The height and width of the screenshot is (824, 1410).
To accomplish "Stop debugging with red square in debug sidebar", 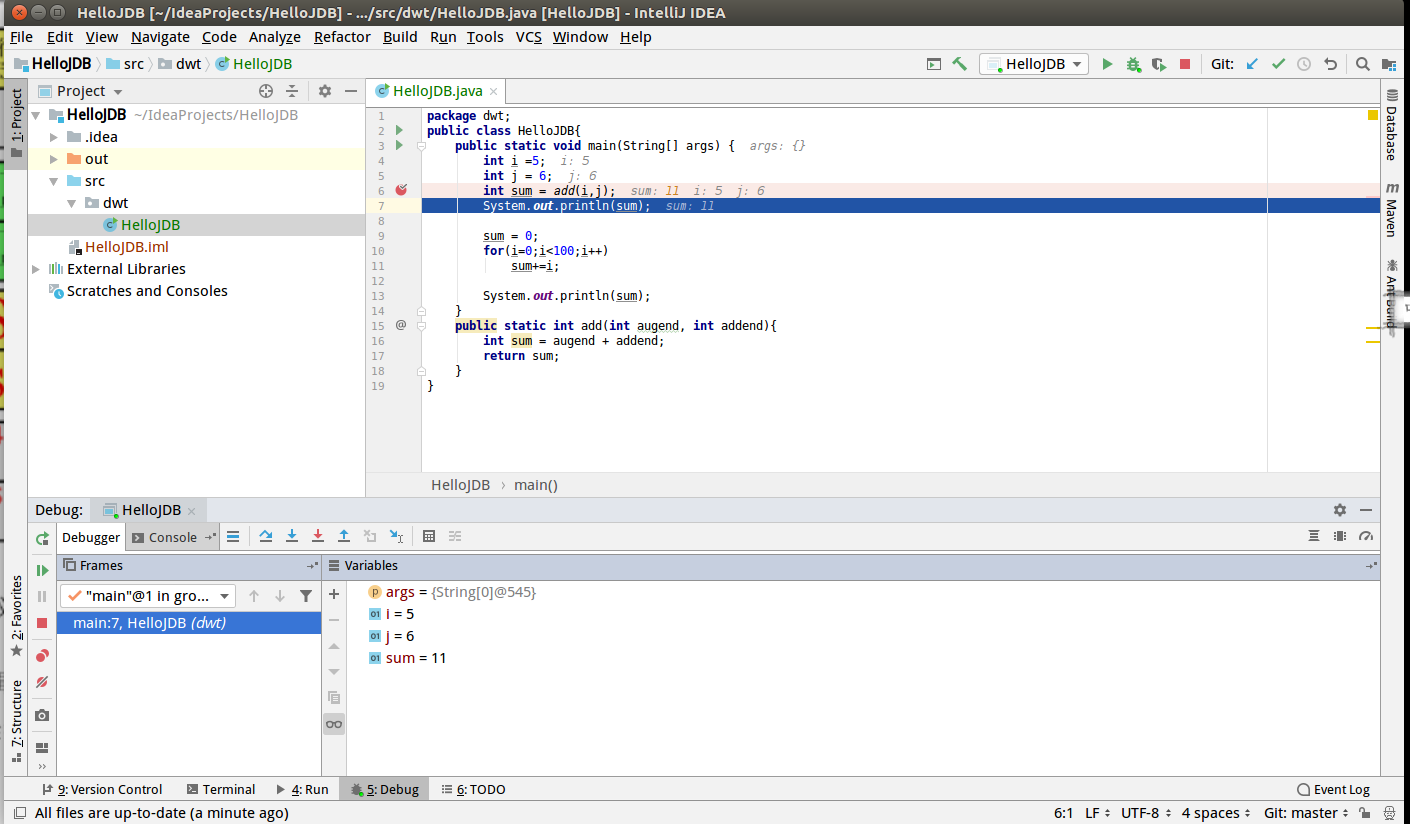I will point(42,623).
